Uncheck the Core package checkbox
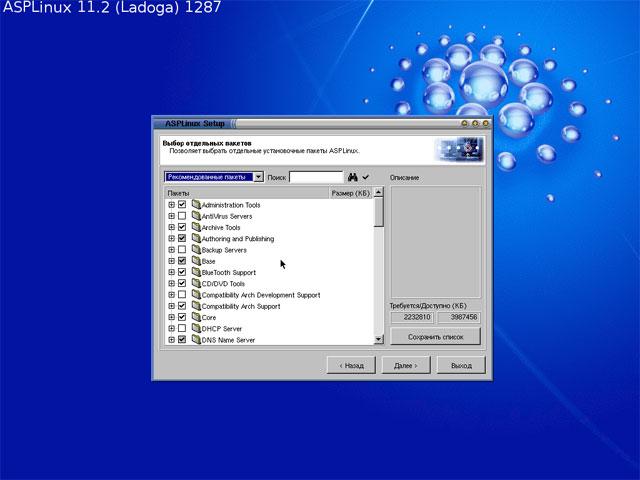This screenshot has width=640, height=480. (x=182, y=317)
